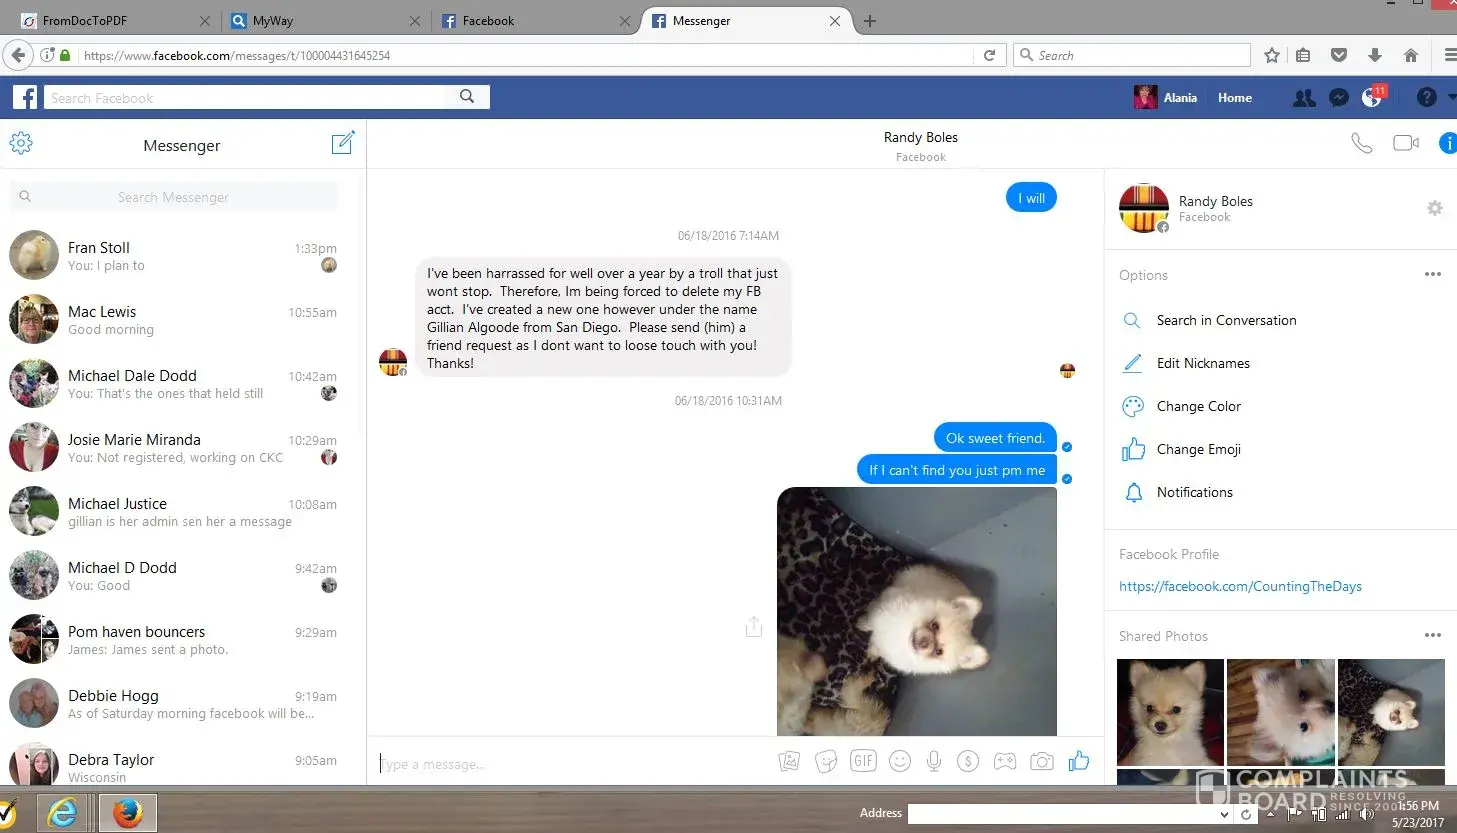Share the pomeranian photo via the forward icon
The height and width of the screenshot is (833, 1457).
[754, 627]
